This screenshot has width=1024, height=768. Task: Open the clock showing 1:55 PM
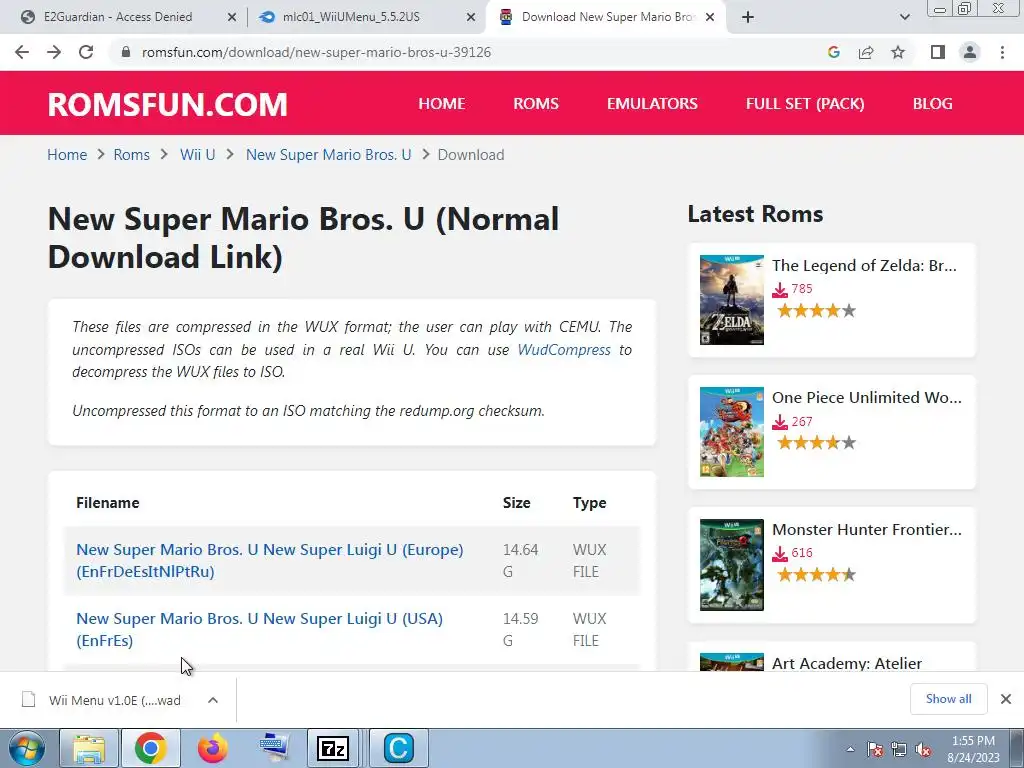point(973,749)
